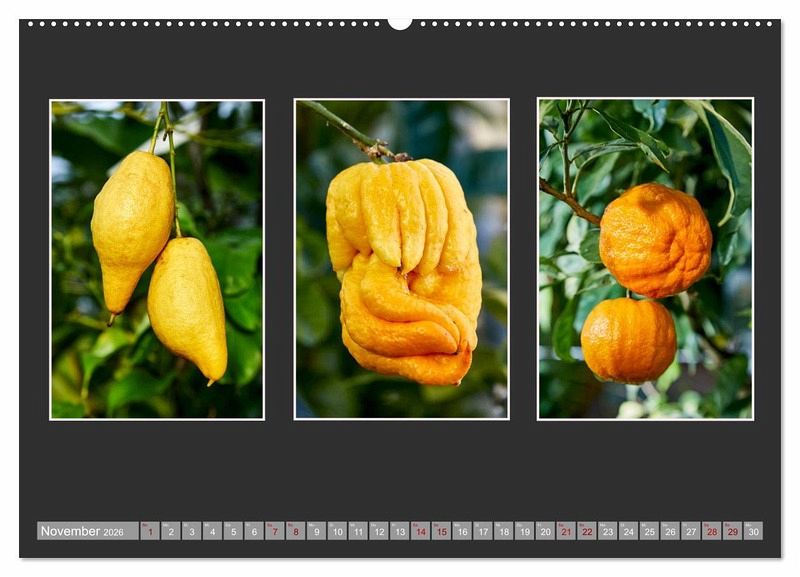
Task: Pick red-marked day 22
Action: [x=587, y=531]
